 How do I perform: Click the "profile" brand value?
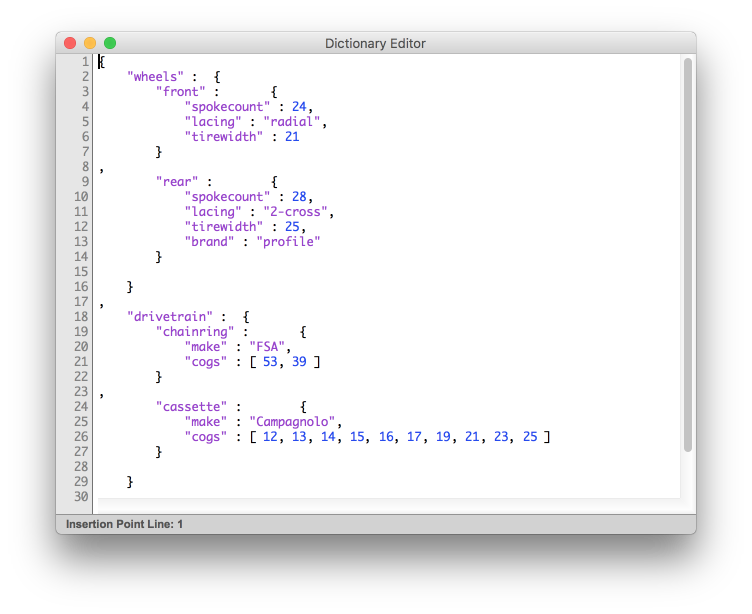pos(288,241)
